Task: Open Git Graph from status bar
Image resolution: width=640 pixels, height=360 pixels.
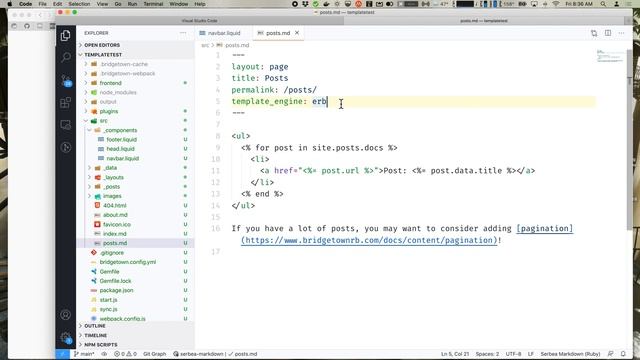Action: [x=154, y=354]
